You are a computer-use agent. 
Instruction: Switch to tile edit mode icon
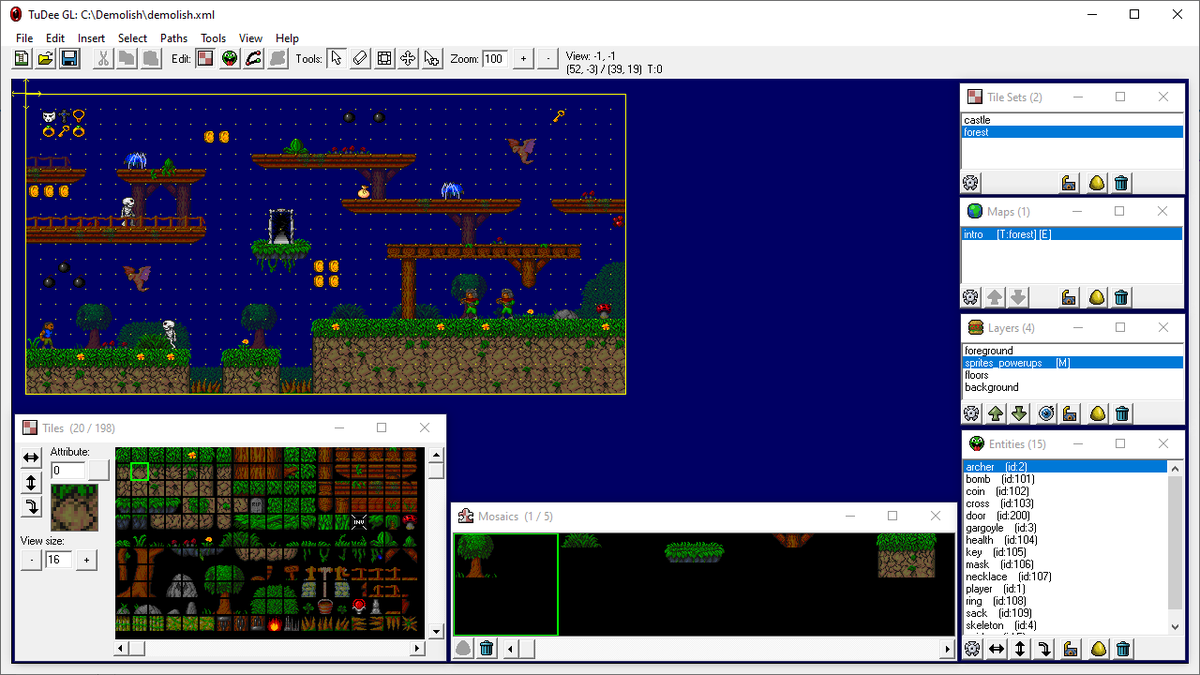[x=205, y=59]
